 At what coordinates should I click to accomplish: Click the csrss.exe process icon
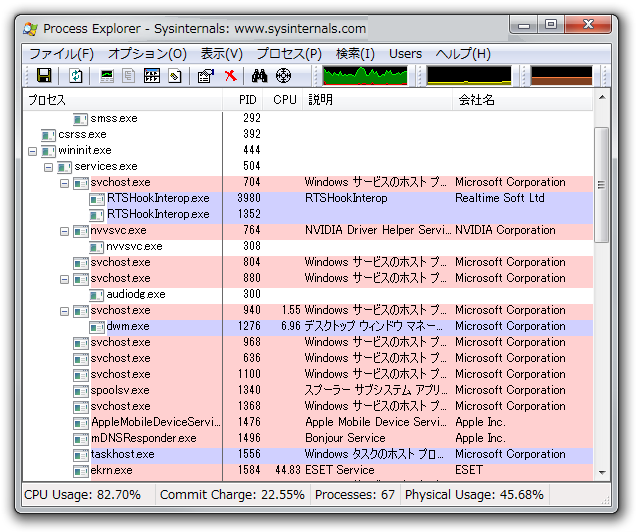click(48, 135)
